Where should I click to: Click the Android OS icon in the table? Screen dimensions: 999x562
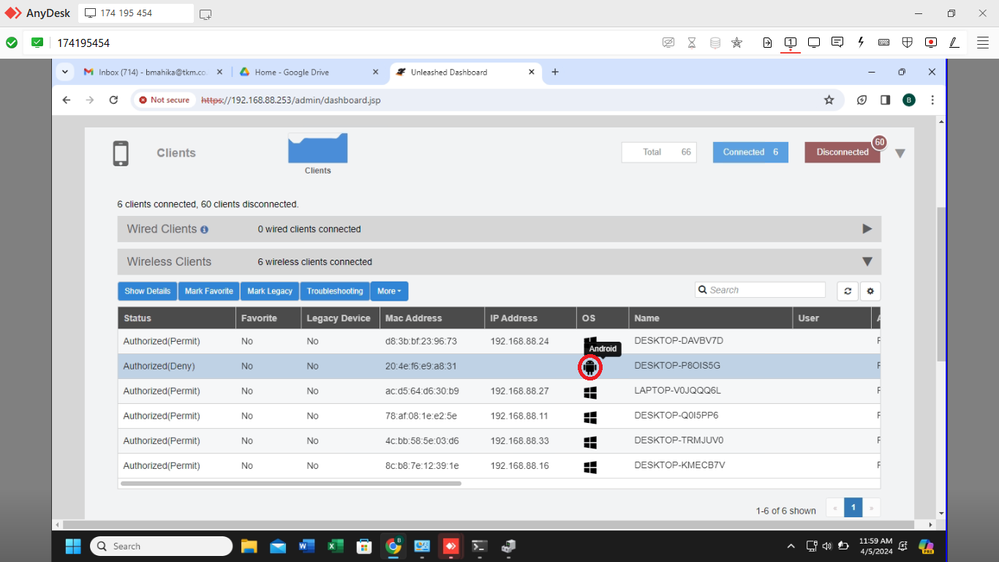point(590,367)
